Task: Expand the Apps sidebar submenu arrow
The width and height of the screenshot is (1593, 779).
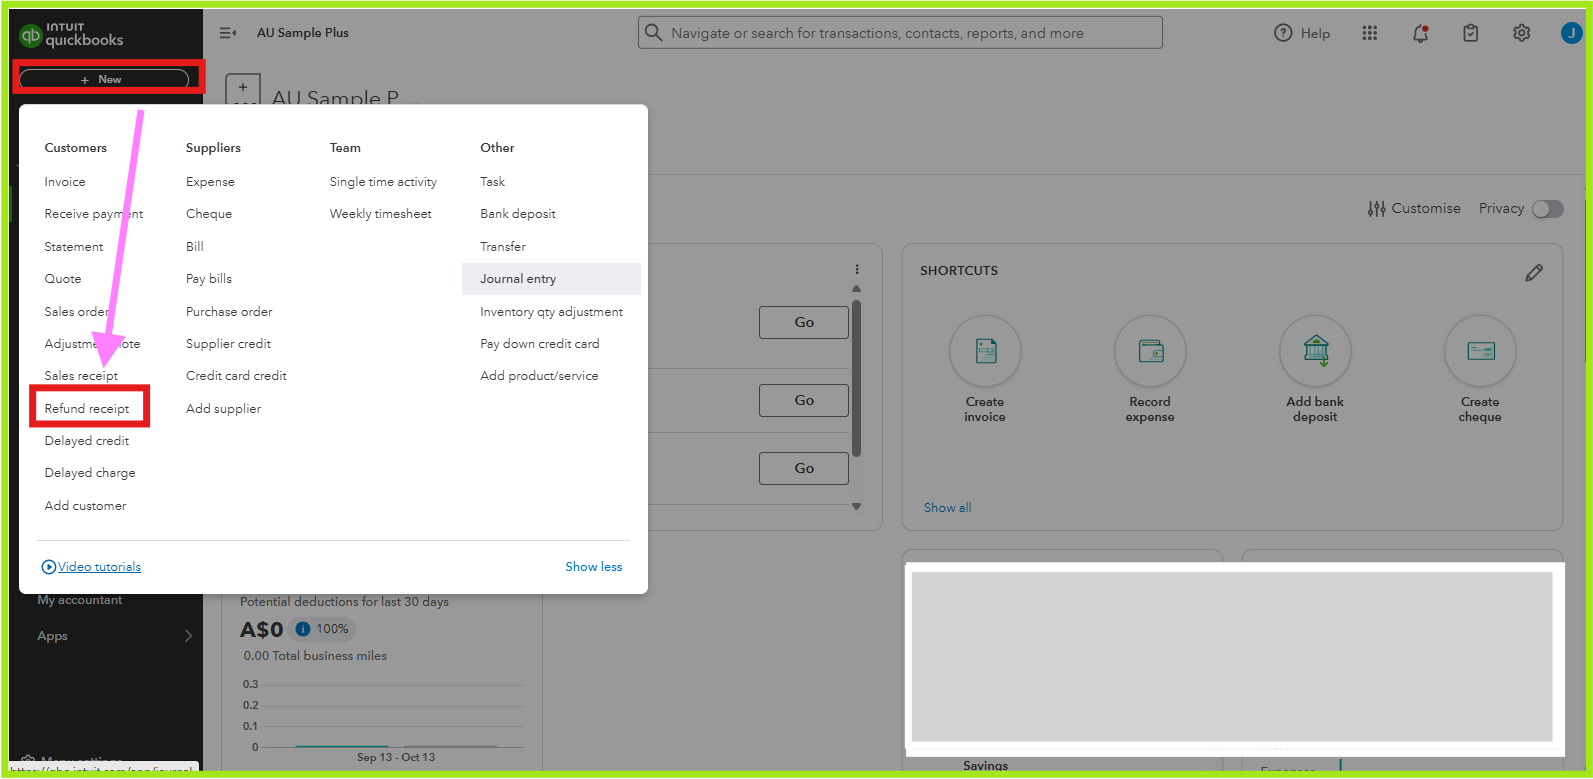Action: 188,636
